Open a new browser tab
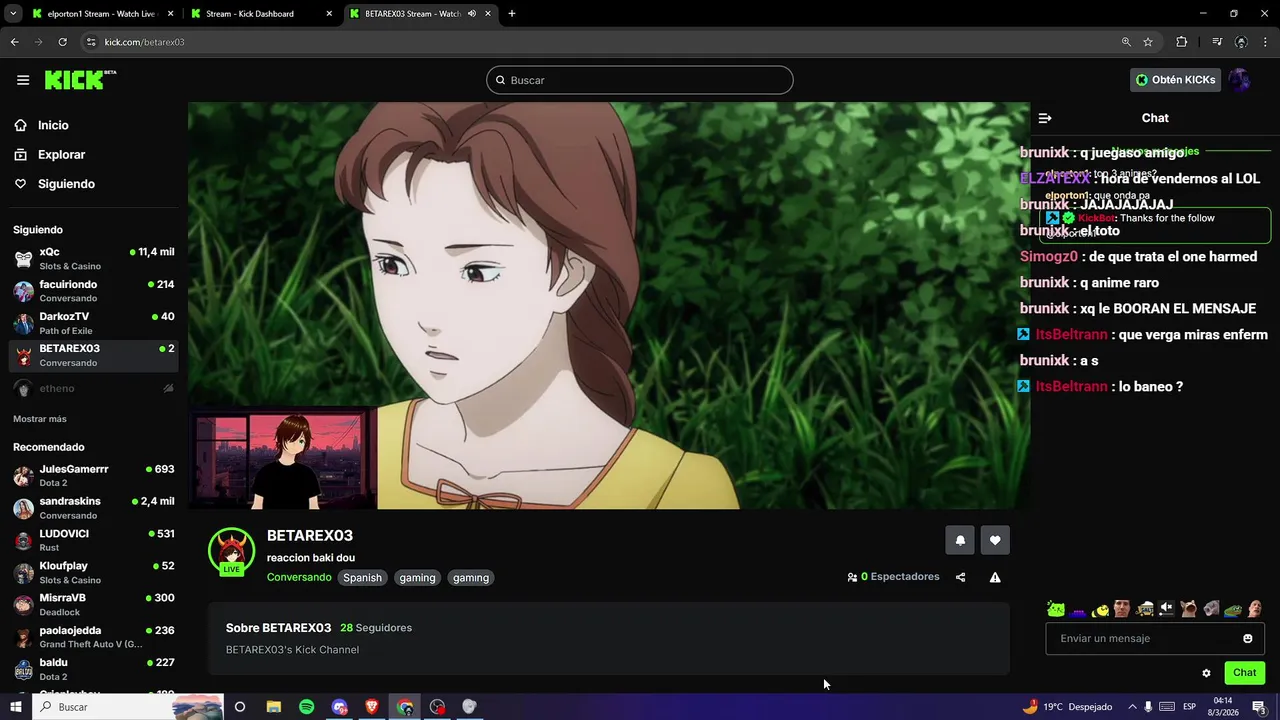 512,14
